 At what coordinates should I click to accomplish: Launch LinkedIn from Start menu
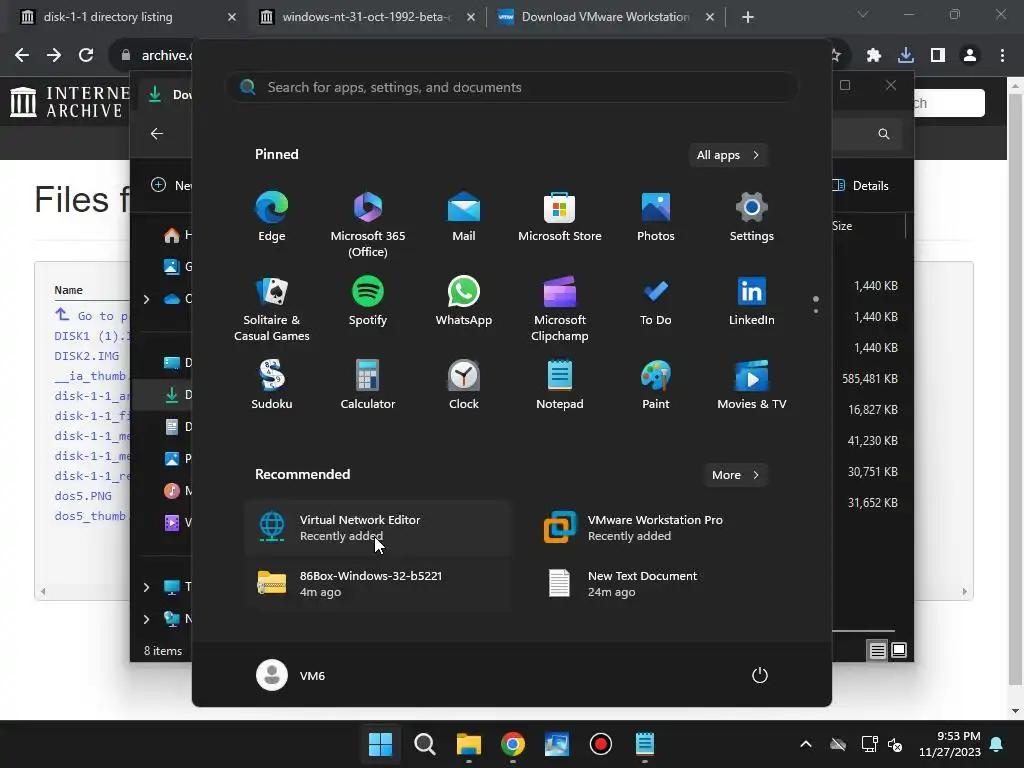click(x=752, y=301)
